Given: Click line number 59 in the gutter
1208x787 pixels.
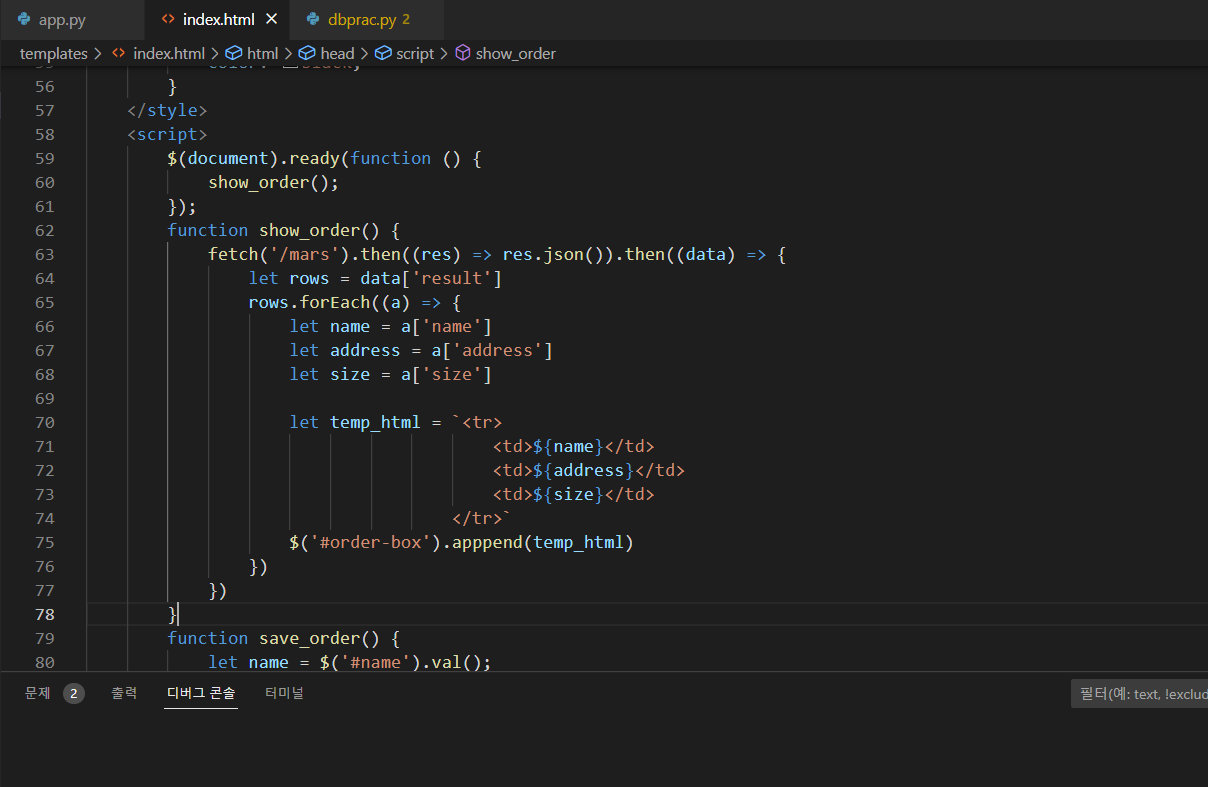Looking at the screenshot, I should (44, 158).
